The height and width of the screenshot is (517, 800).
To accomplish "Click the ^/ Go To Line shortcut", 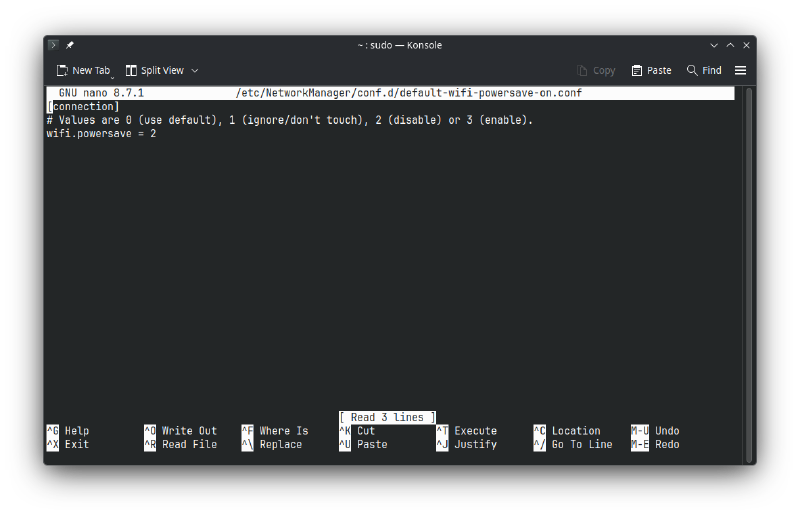I will coord(573,445).
